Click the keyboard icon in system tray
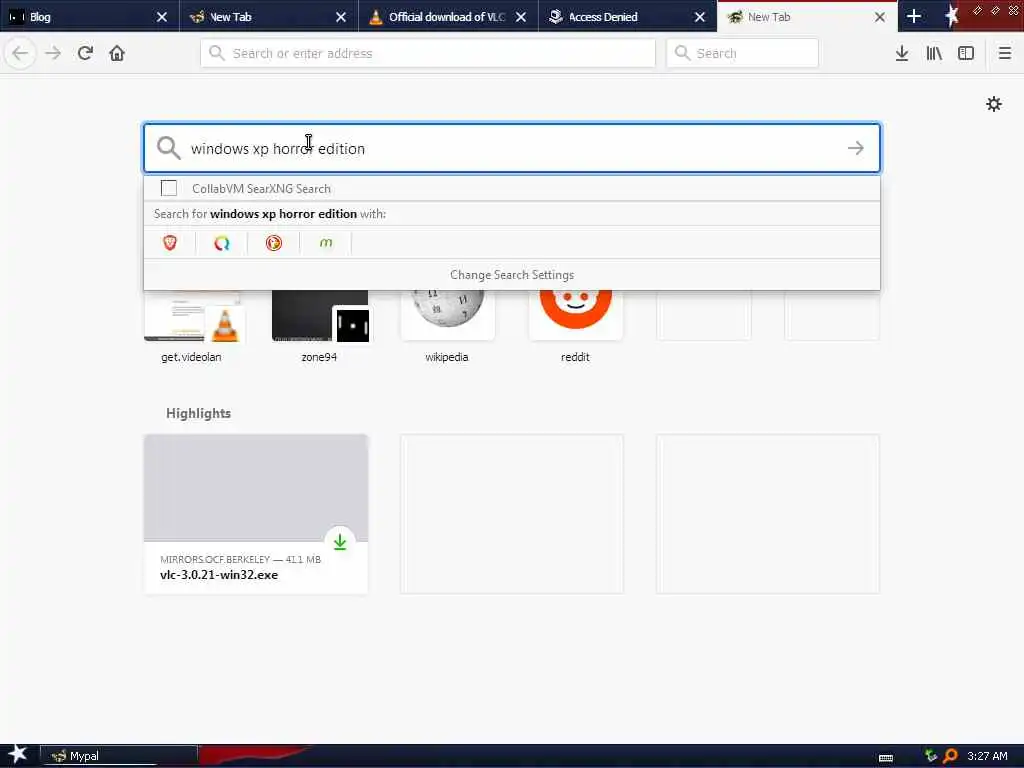Image resolution: width=1024 pixels, height=768 pixels. [886, 758]
